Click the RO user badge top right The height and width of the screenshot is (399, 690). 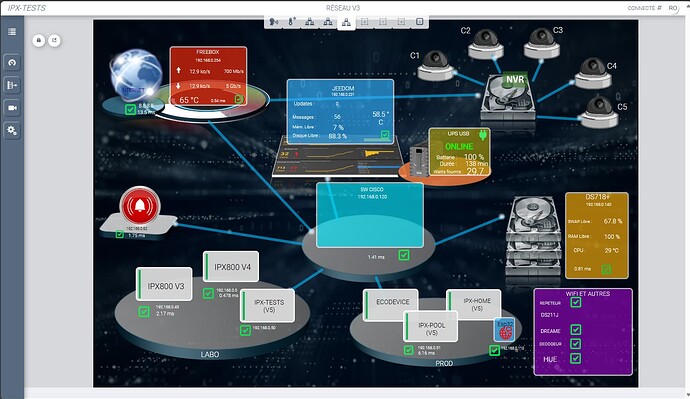(673, 8)
